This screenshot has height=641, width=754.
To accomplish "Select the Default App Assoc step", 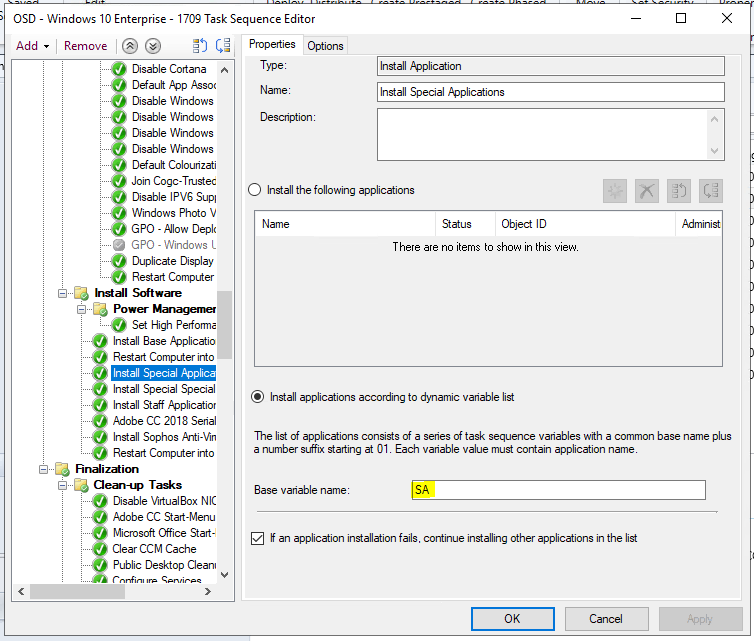I will [x=174, y=85].
